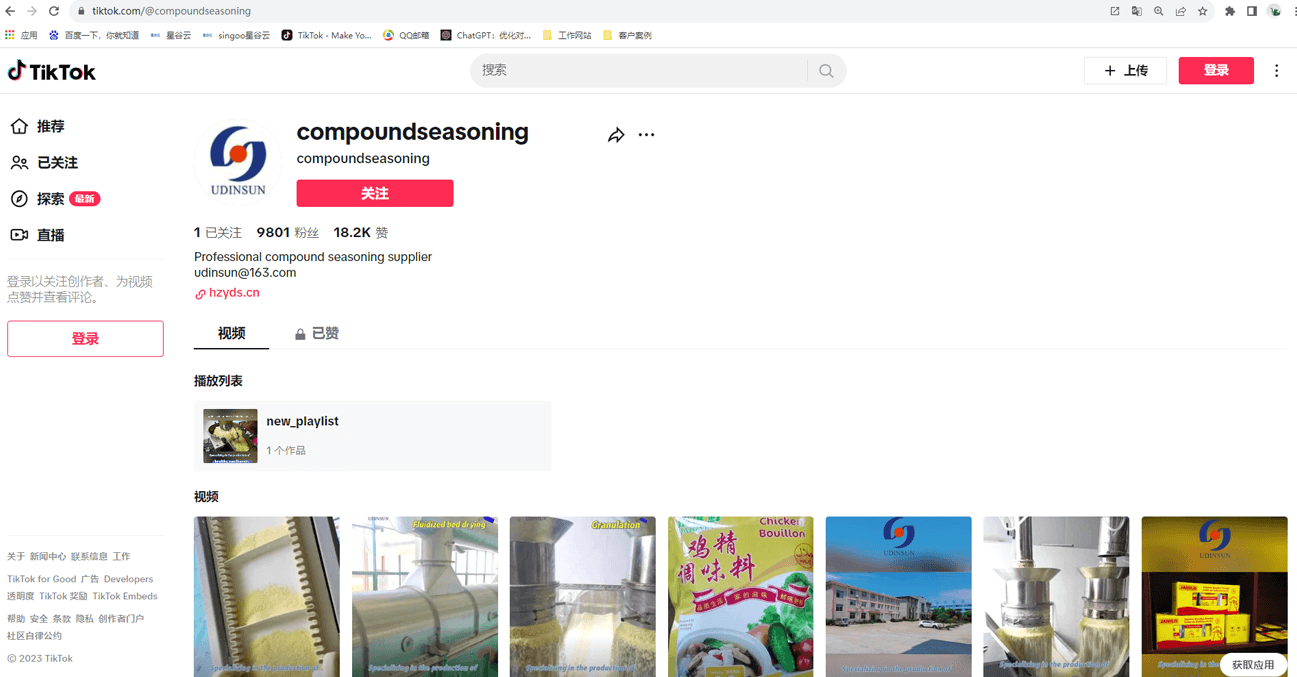Open the 直播 live page
The height and width of the screenshot is (677, 1297).
(38, 235)
